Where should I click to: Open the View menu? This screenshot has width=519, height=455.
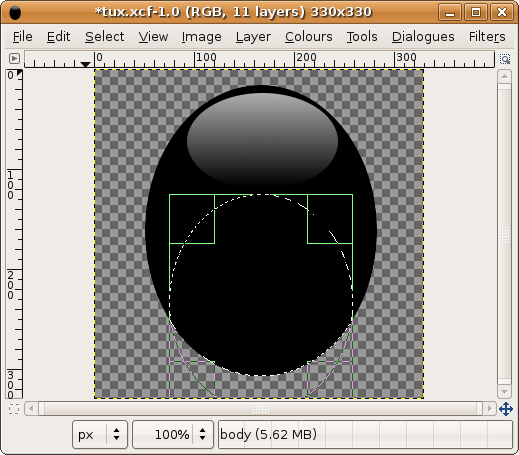point(153,37)
